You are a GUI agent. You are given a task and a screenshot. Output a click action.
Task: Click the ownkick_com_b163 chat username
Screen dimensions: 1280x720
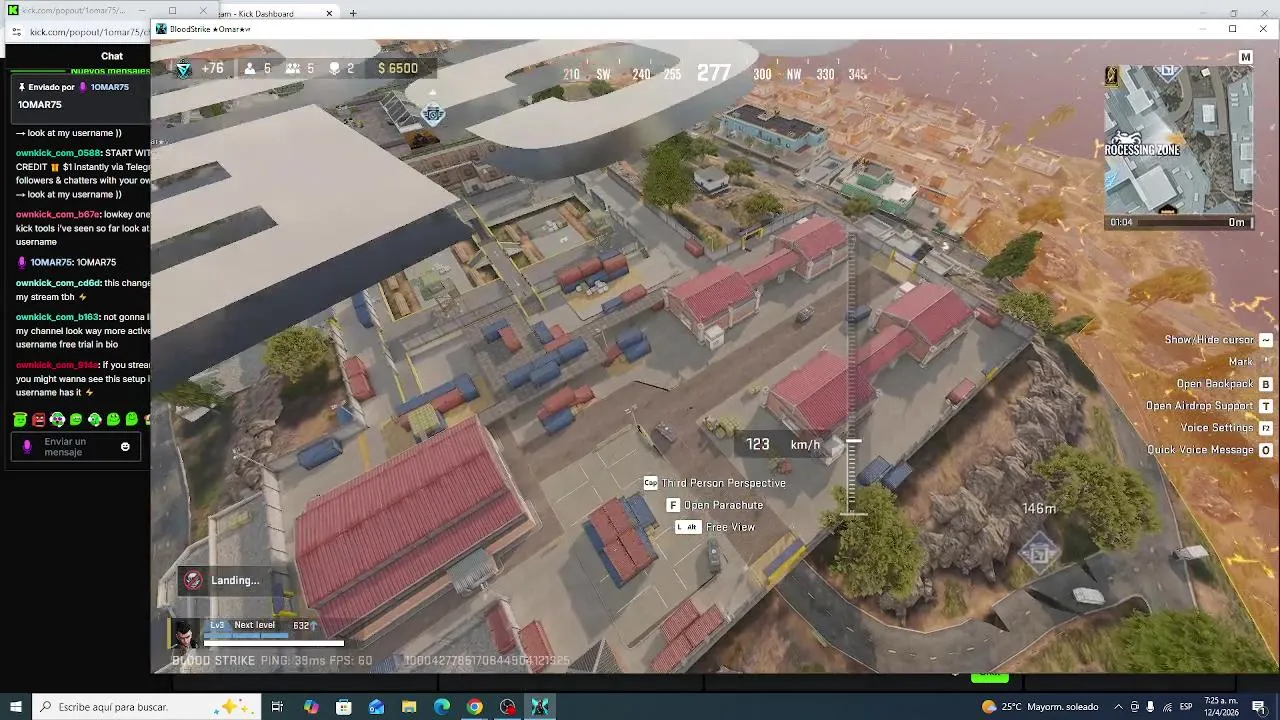pyautogui.click(x=57, y=317)
